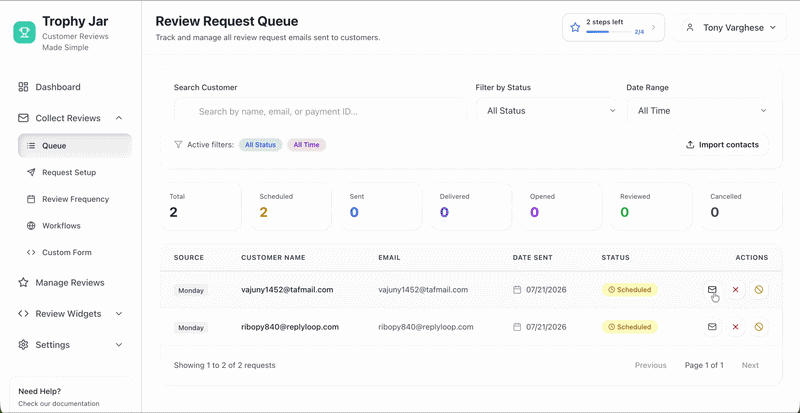Click the send email icon for vajuny1452

[712, 289]
